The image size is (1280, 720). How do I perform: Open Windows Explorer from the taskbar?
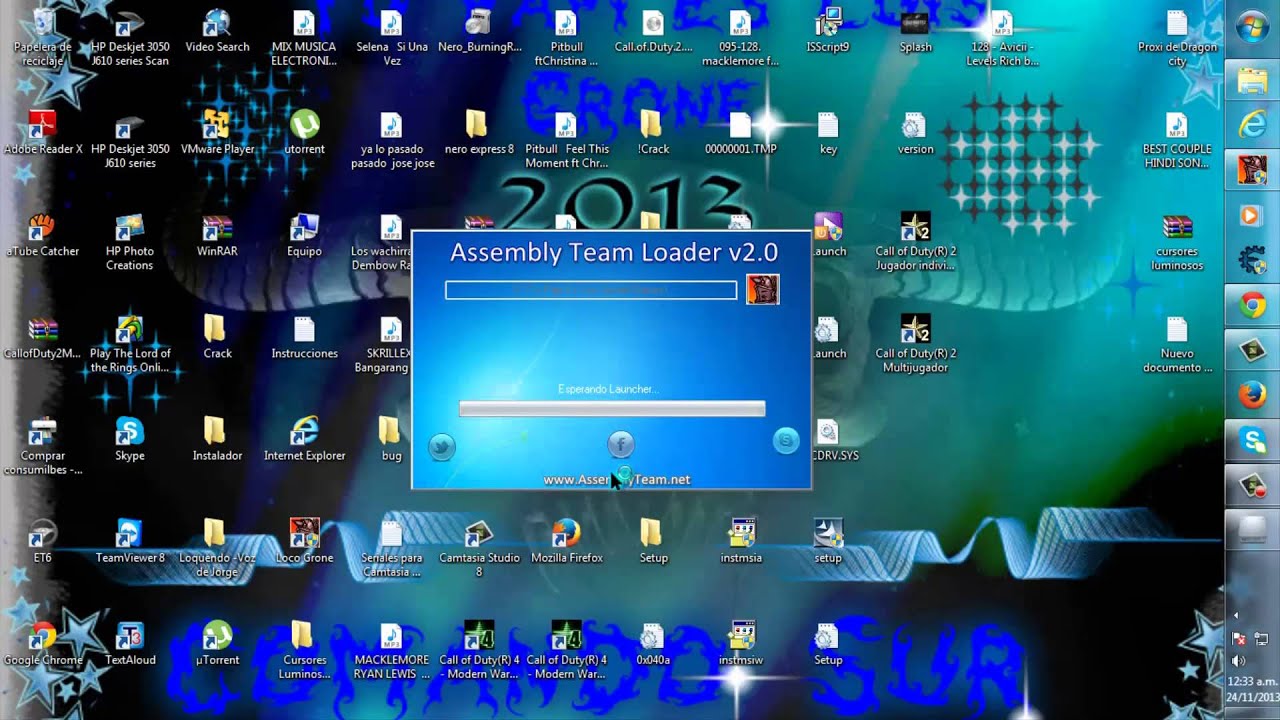(1253, 82)
